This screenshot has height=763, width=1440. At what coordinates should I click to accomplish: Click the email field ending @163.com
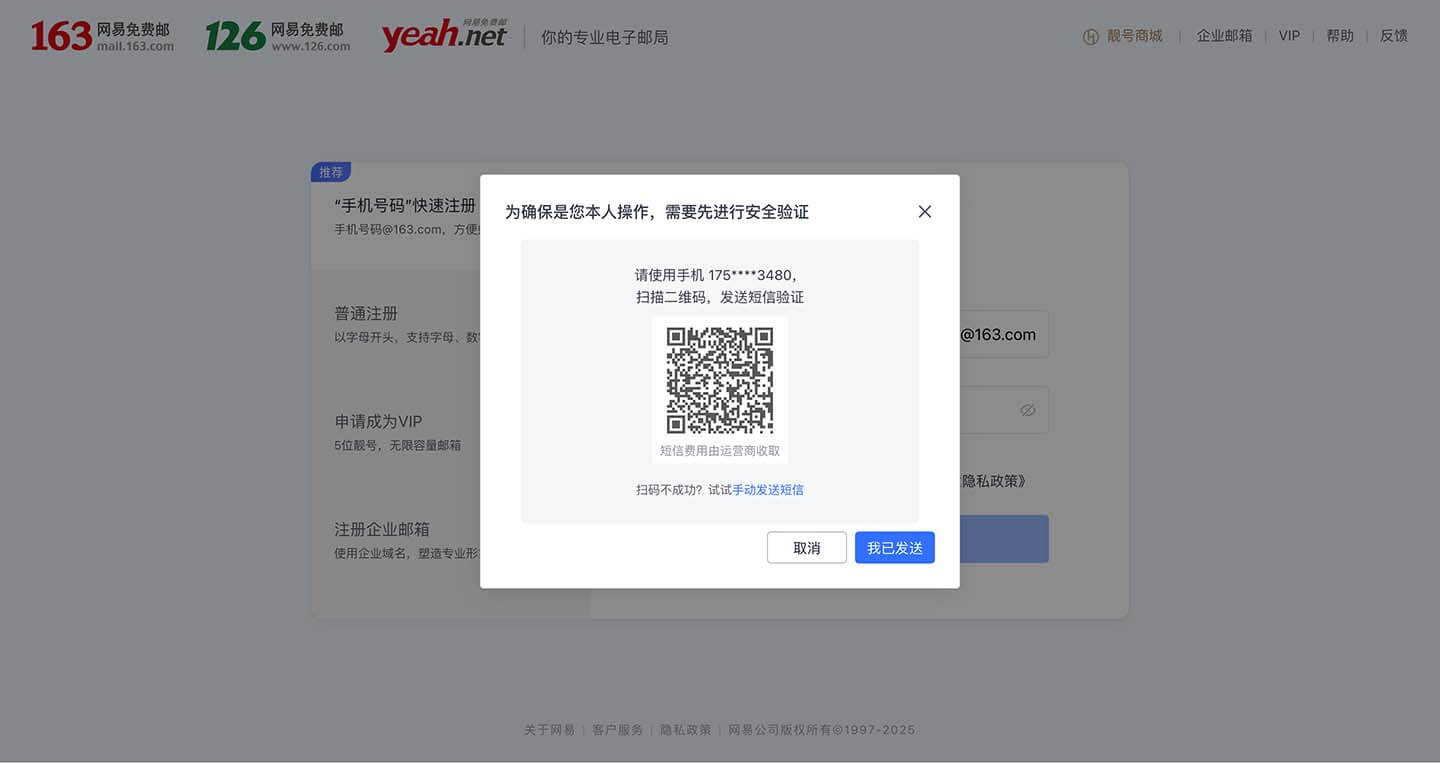point(1004,334)
